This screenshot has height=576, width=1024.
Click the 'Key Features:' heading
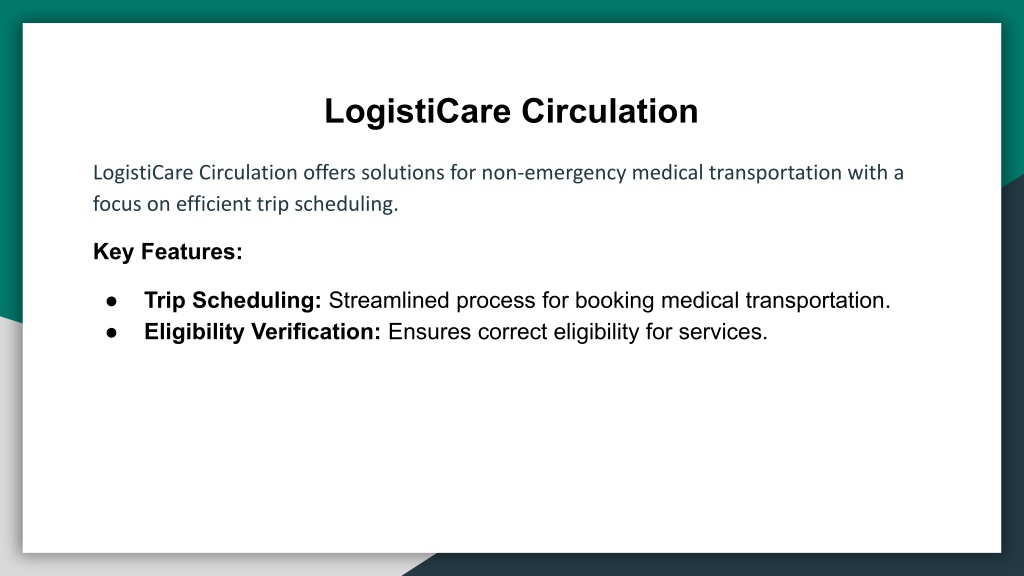(168, 252)
